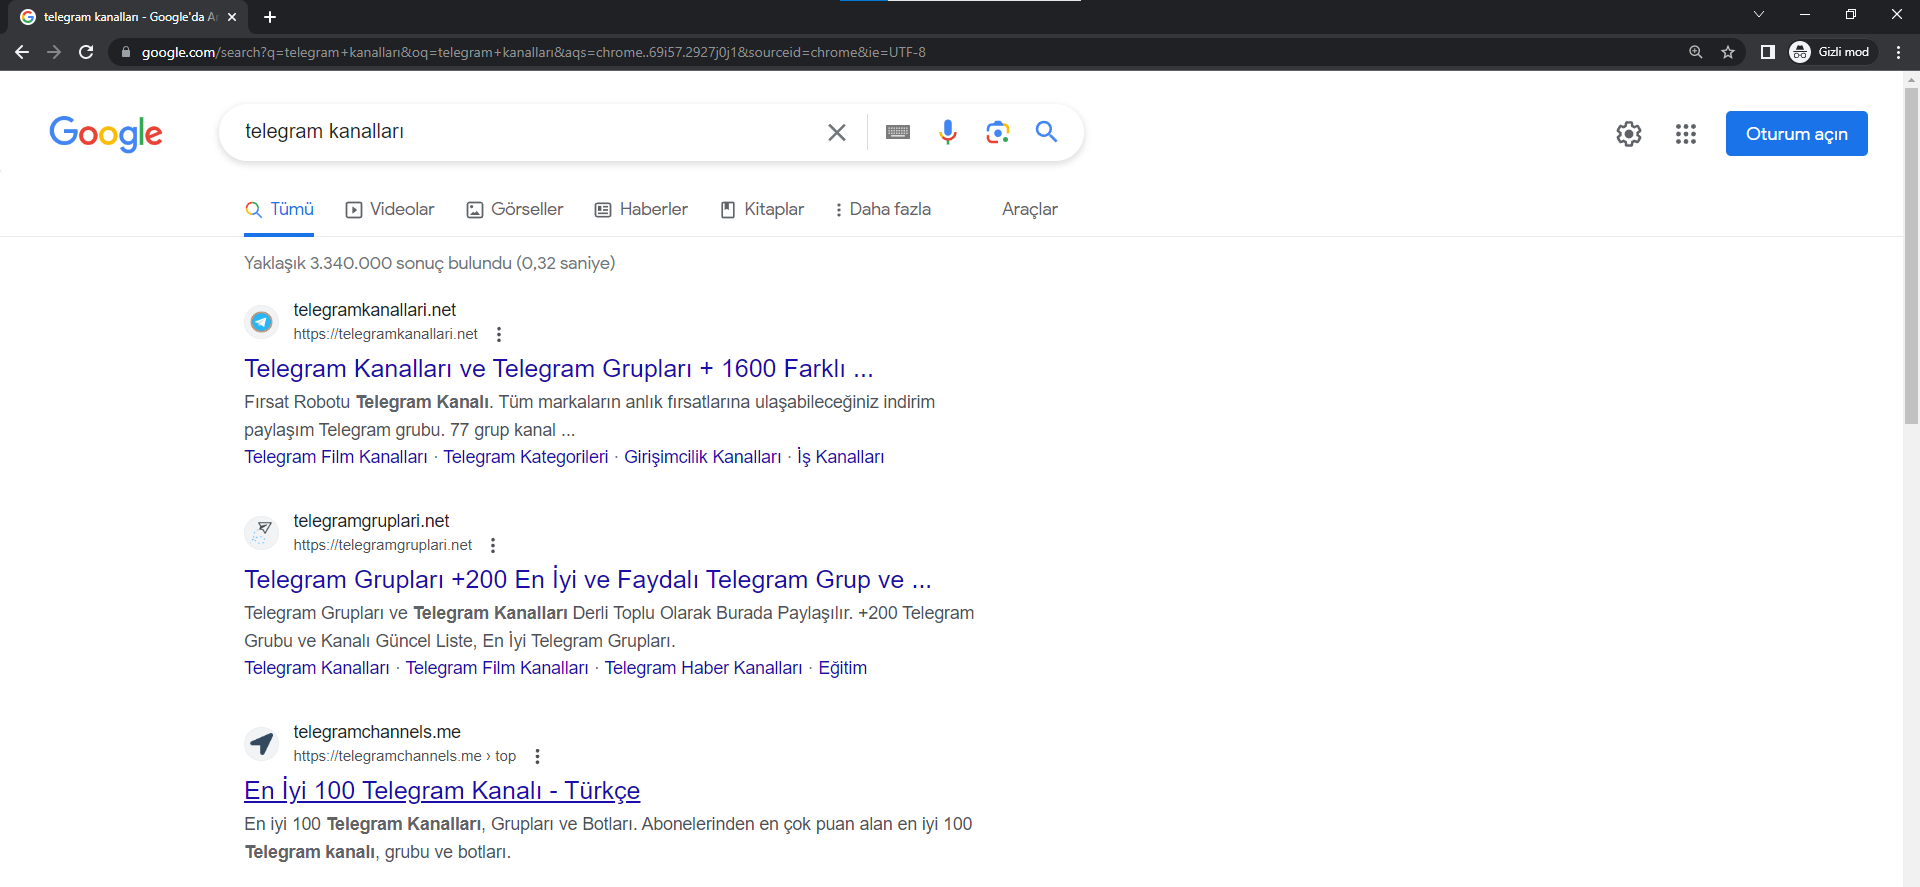Open Telegram Grupları +200 result title
This screenshot has height=887, width=1920.
tap(588, 580)
